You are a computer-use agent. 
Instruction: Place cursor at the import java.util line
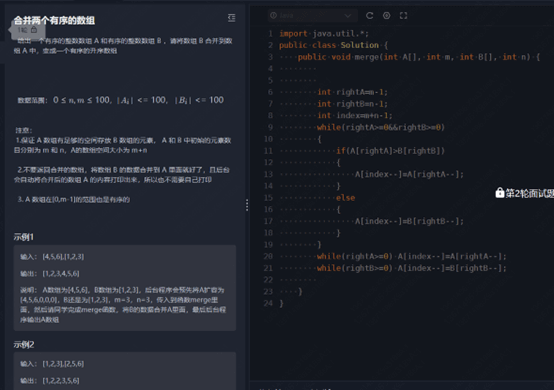click(x=324, y=34)
